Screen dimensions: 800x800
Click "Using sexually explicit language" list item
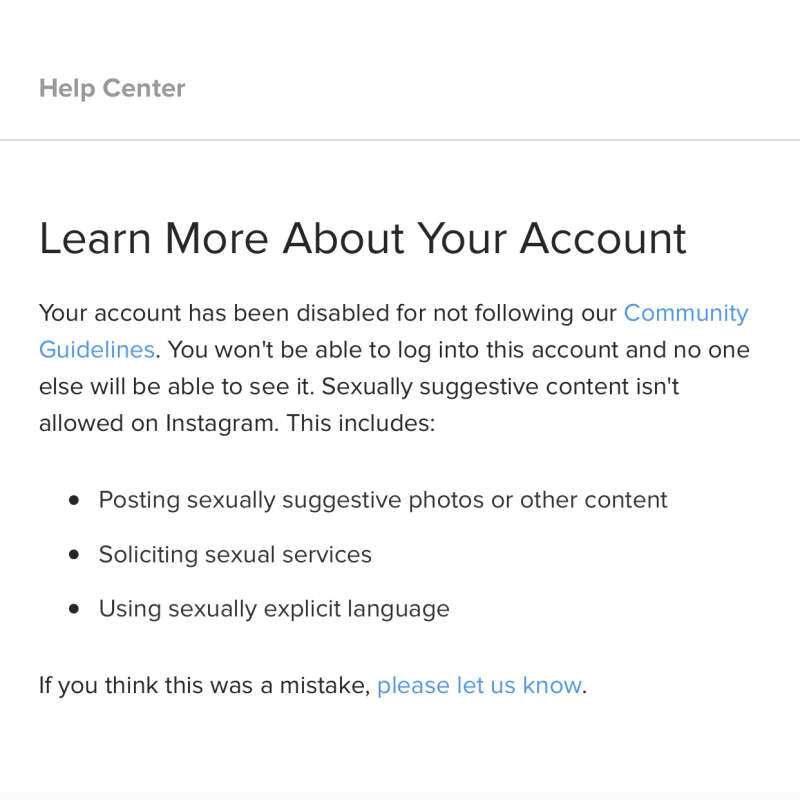tap(273, 608)
